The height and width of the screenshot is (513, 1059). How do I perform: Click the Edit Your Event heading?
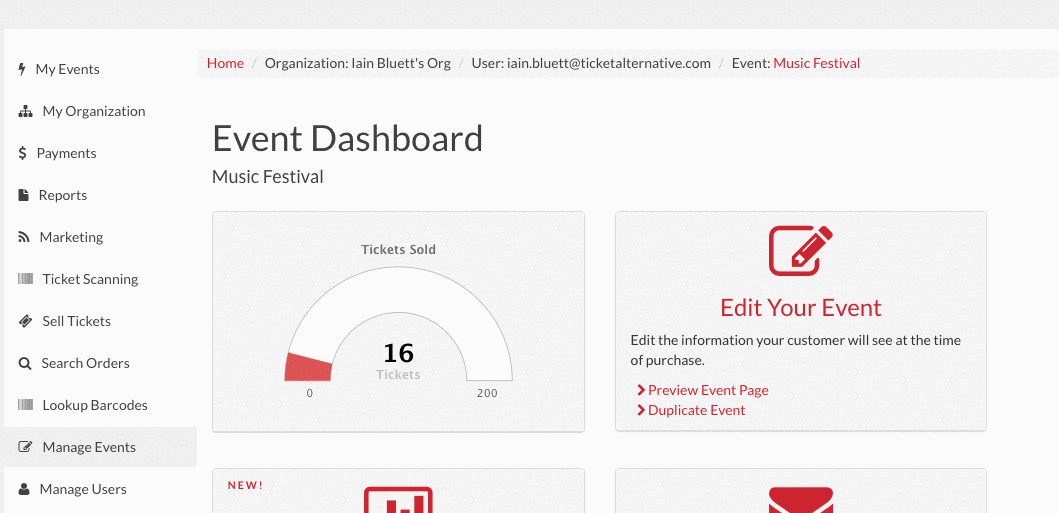(801, 308)
